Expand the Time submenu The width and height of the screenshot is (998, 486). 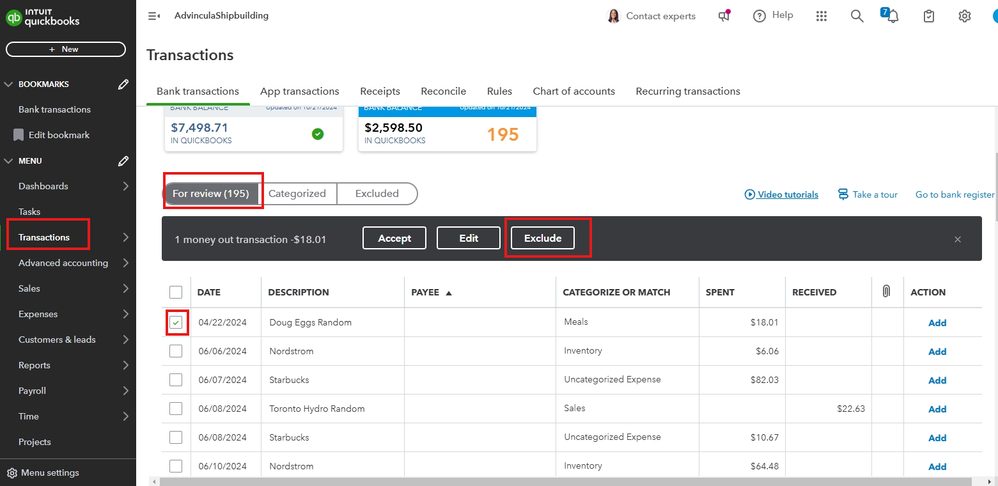coord(125,416)
